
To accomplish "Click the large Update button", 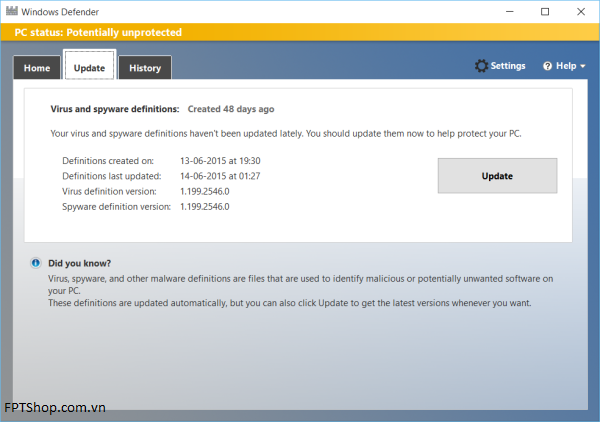I will pos(497,176).
